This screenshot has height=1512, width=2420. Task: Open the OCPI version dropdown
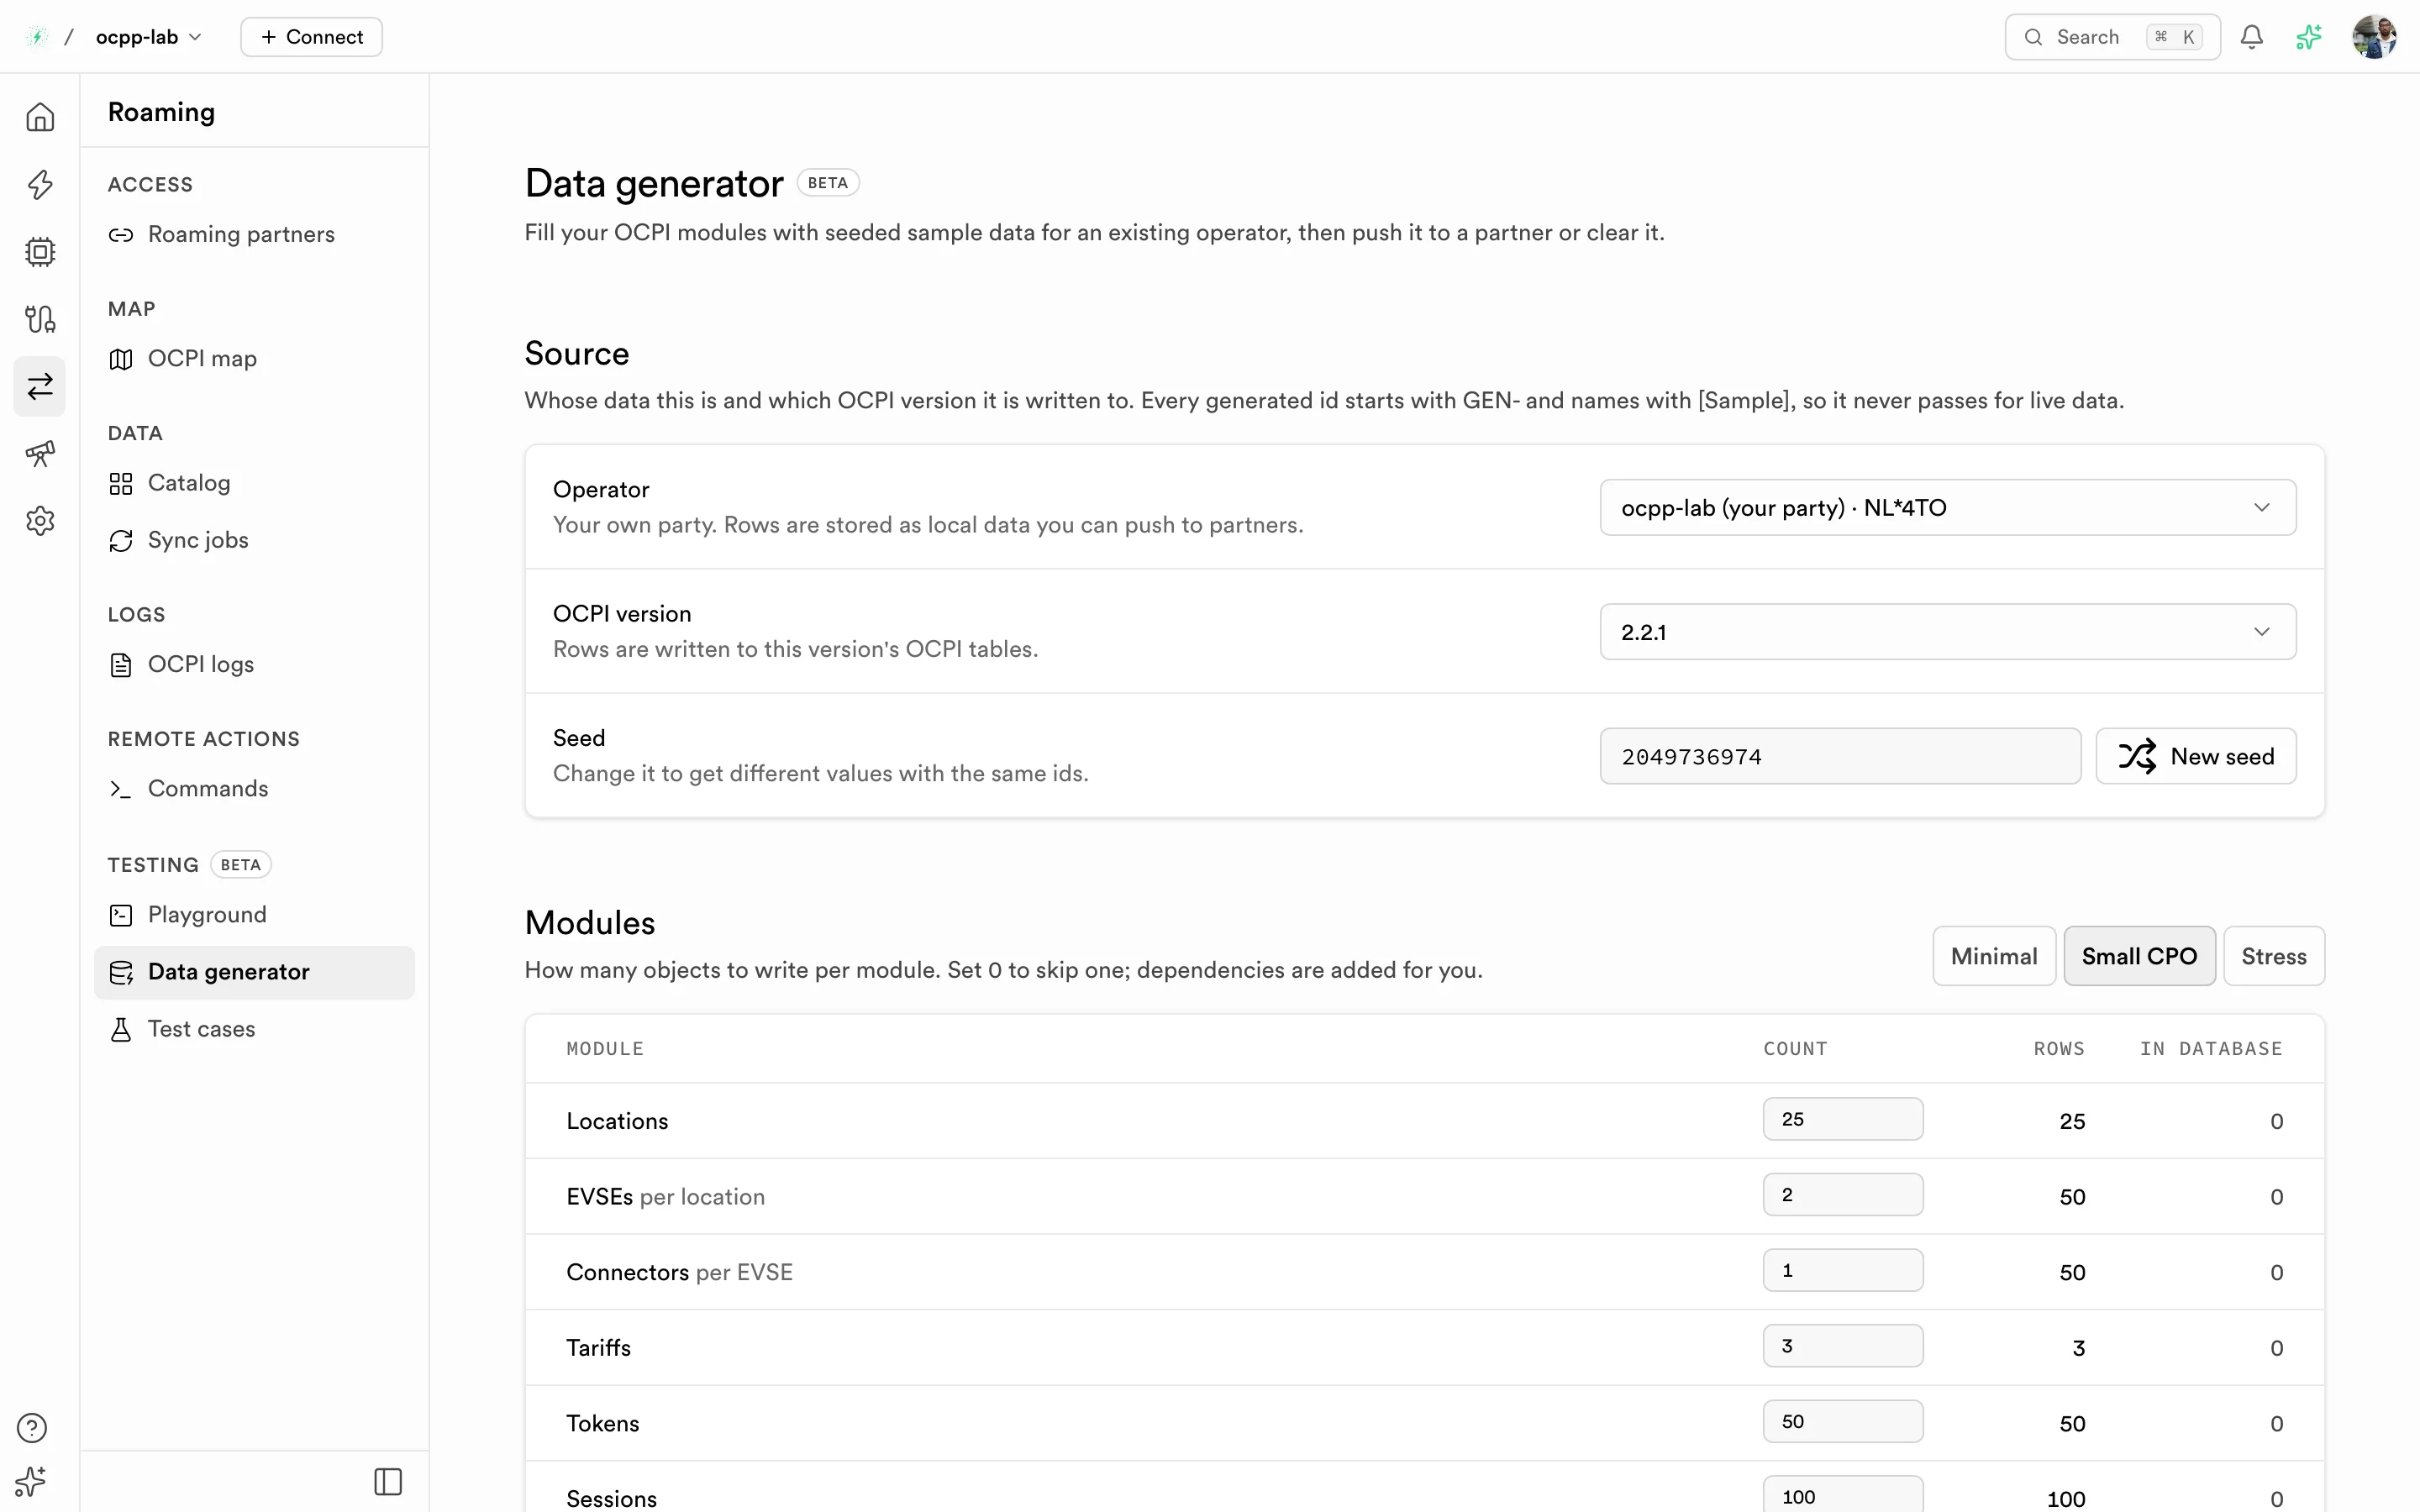[x=1947, y=631]
